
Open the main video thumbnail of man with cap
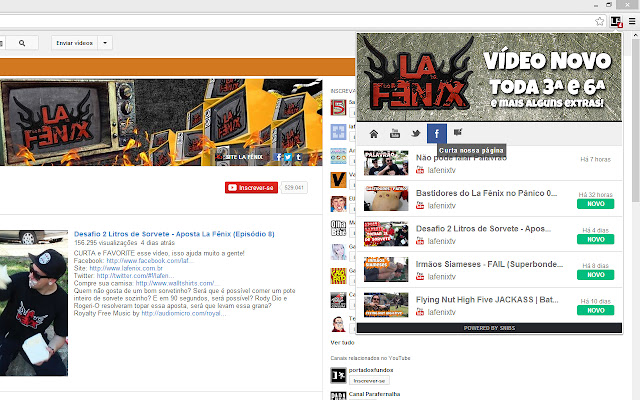34,303
